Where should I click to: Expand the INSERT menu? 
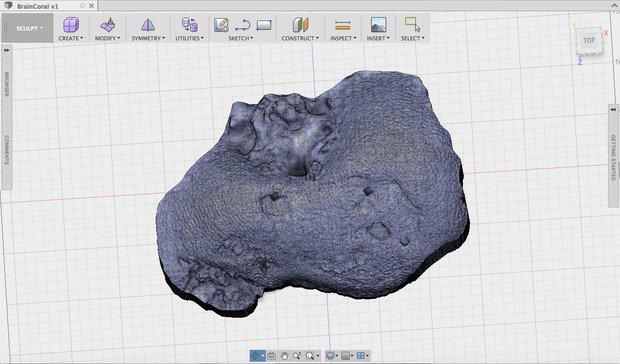378,38
